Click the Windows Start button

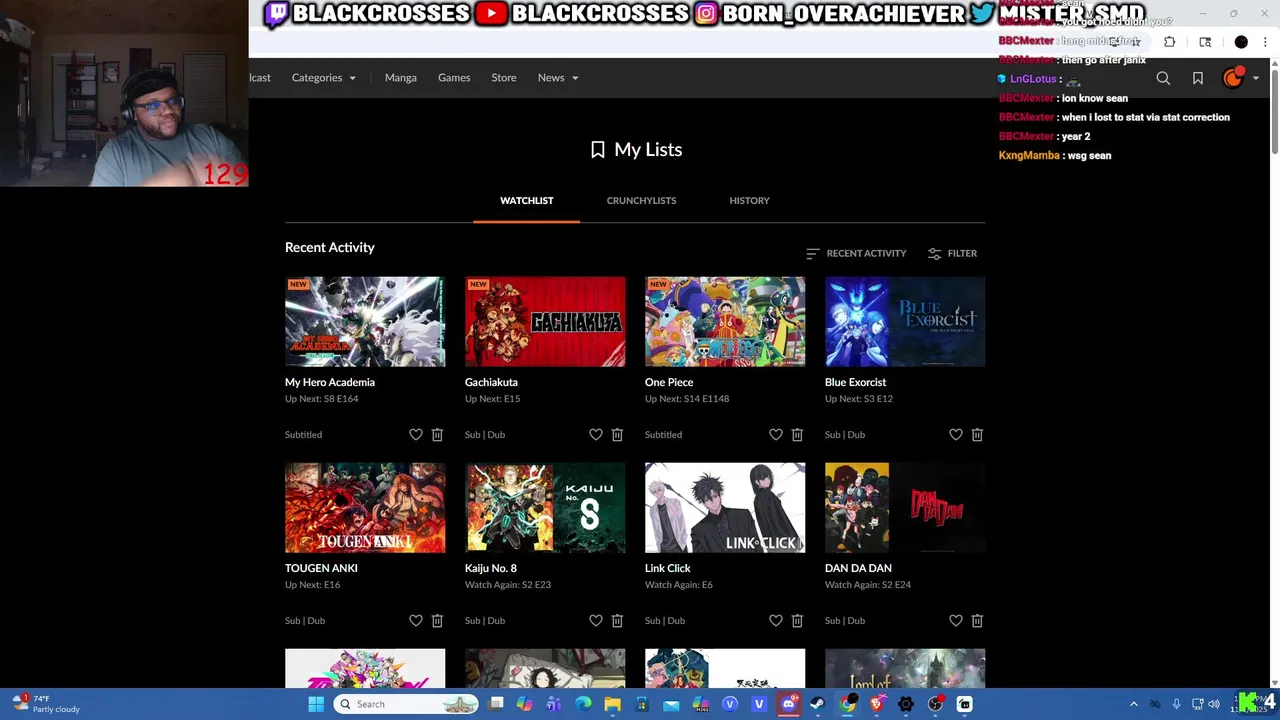pos(316,704)
